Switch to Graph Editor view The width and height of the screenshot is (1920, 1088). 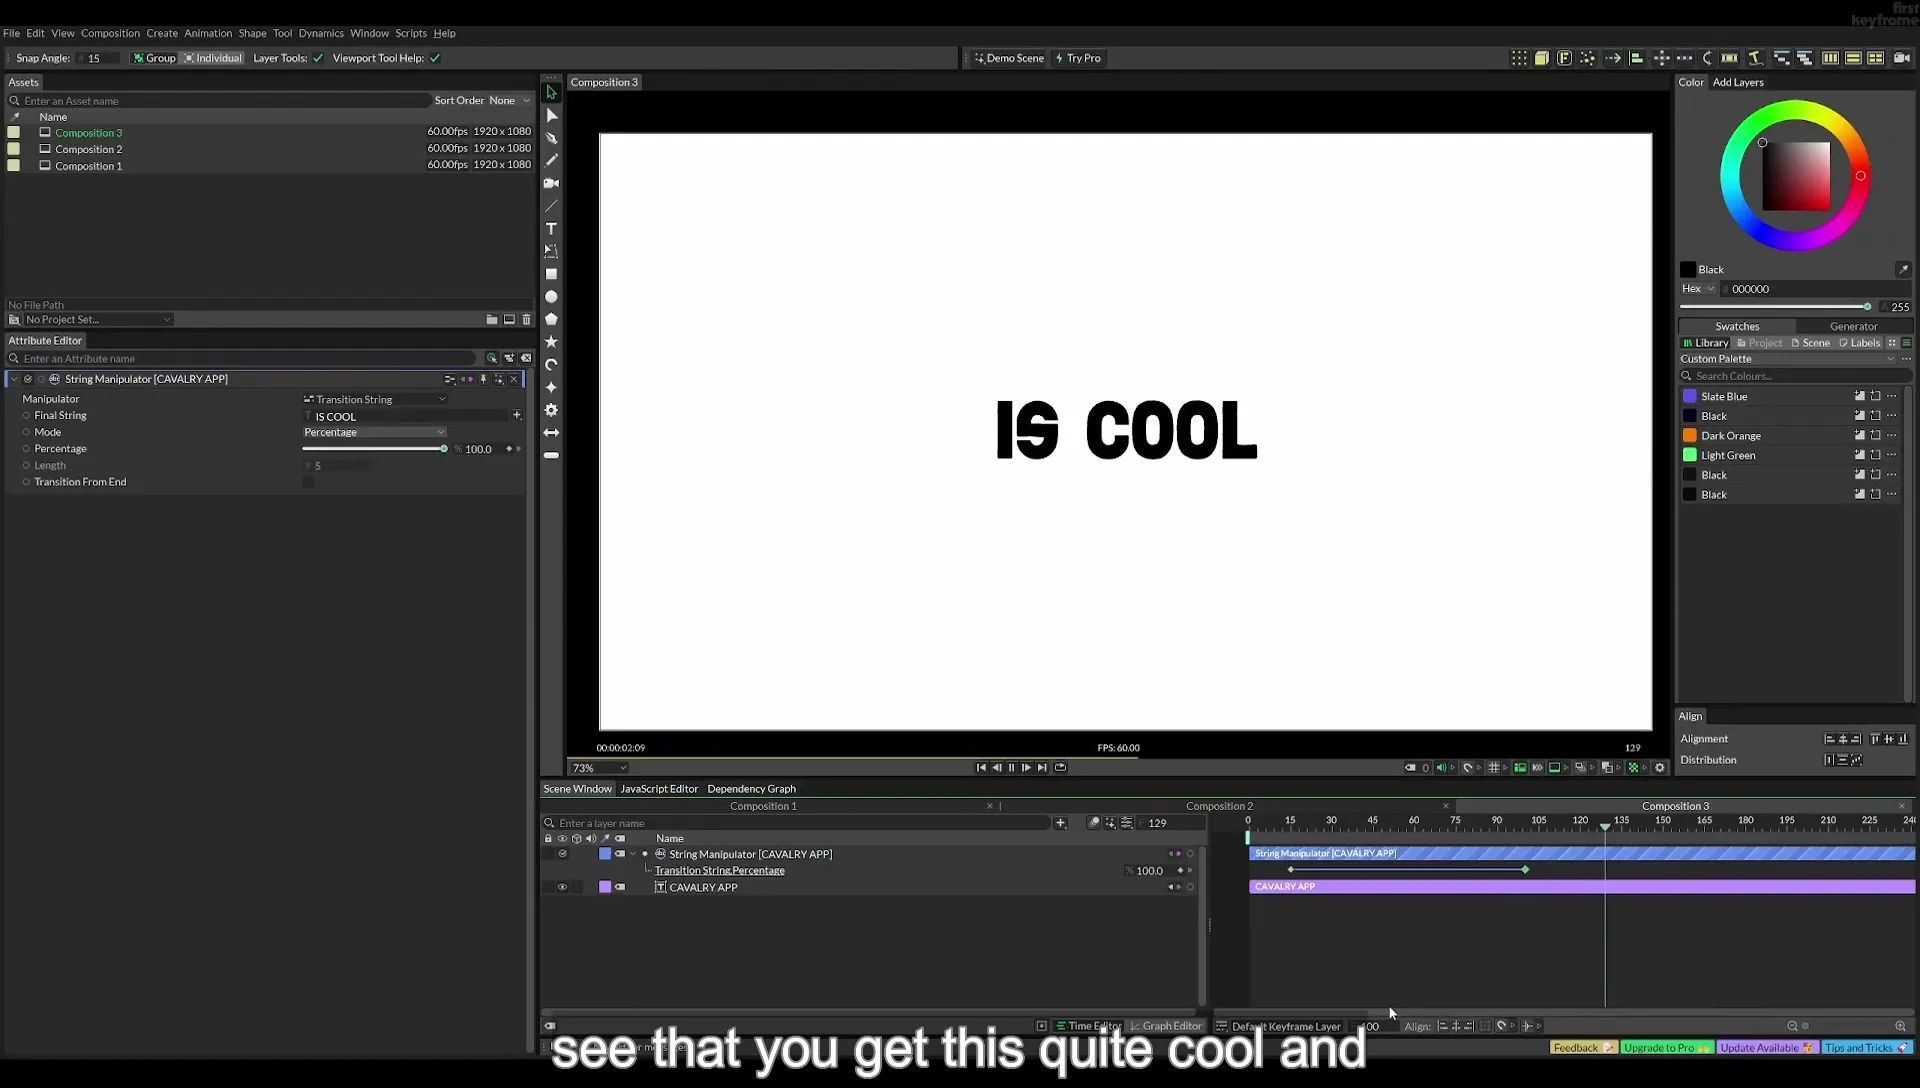tap(1166, 1026)
